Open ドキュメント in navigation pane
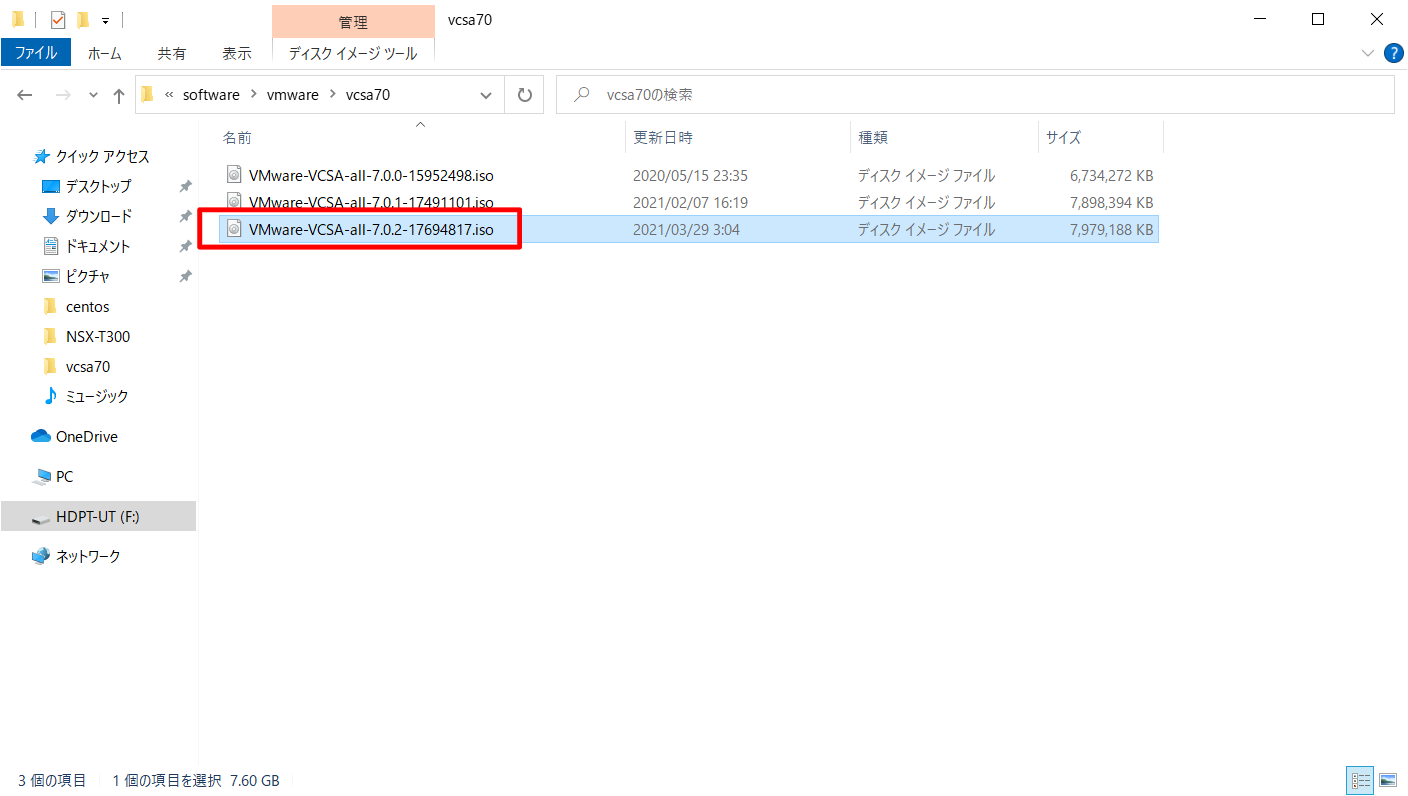The width and height of the screenshot is (1408, 796). 98,246
